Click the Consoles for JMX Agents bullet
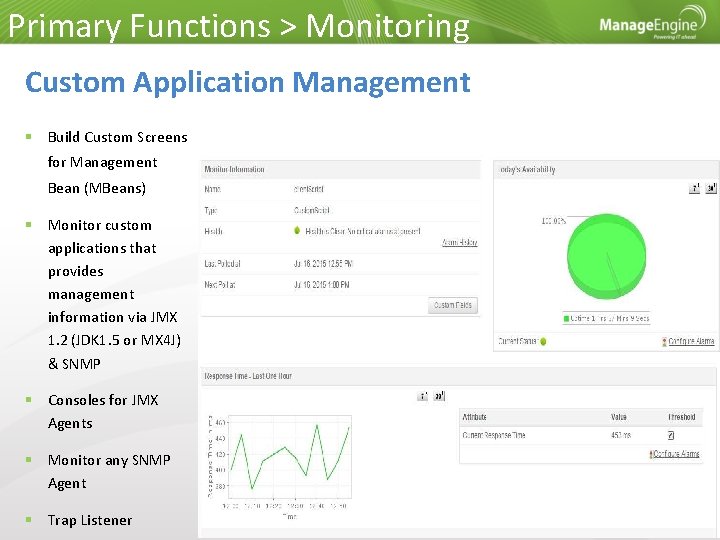Screen dimensions: 720x540 [103, 411]
